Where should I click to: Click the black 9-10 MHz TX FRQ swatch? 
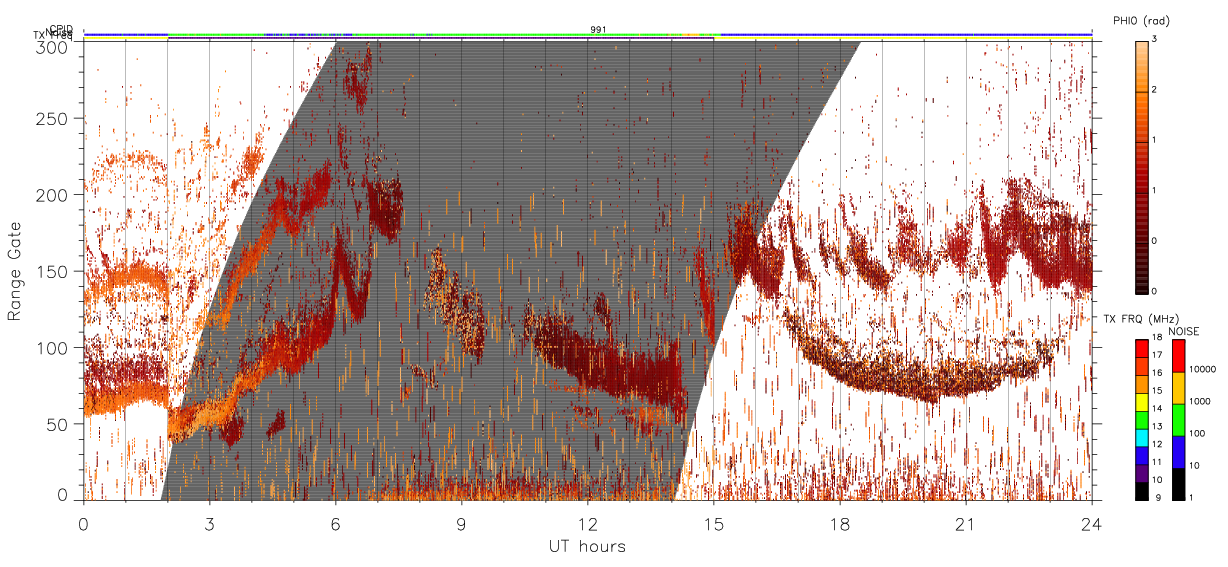click(x=1141, y=489)
